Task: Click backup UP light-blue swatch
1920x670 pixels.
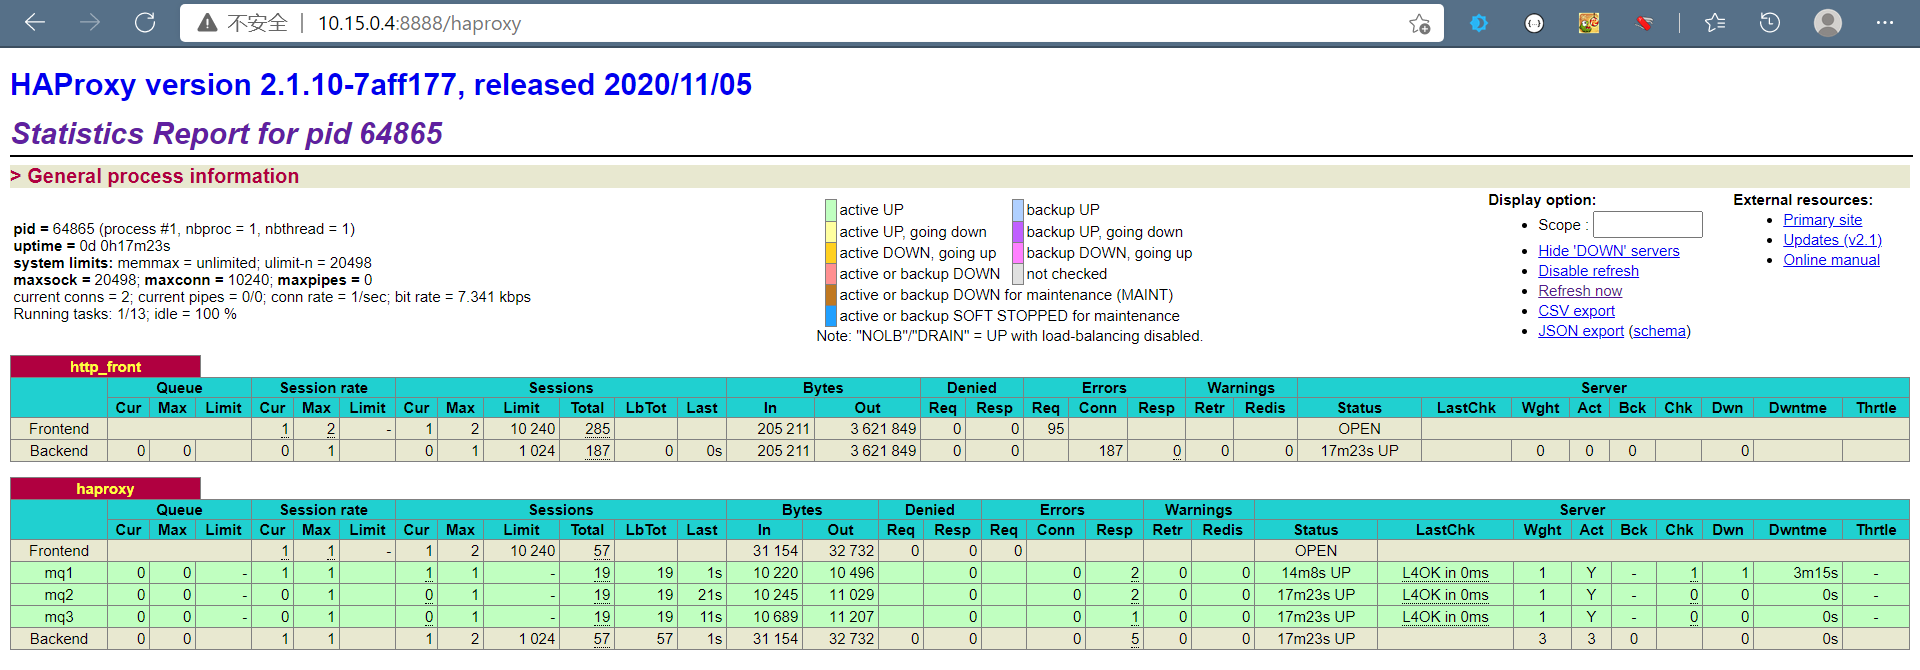Action: coord(1017,210)
